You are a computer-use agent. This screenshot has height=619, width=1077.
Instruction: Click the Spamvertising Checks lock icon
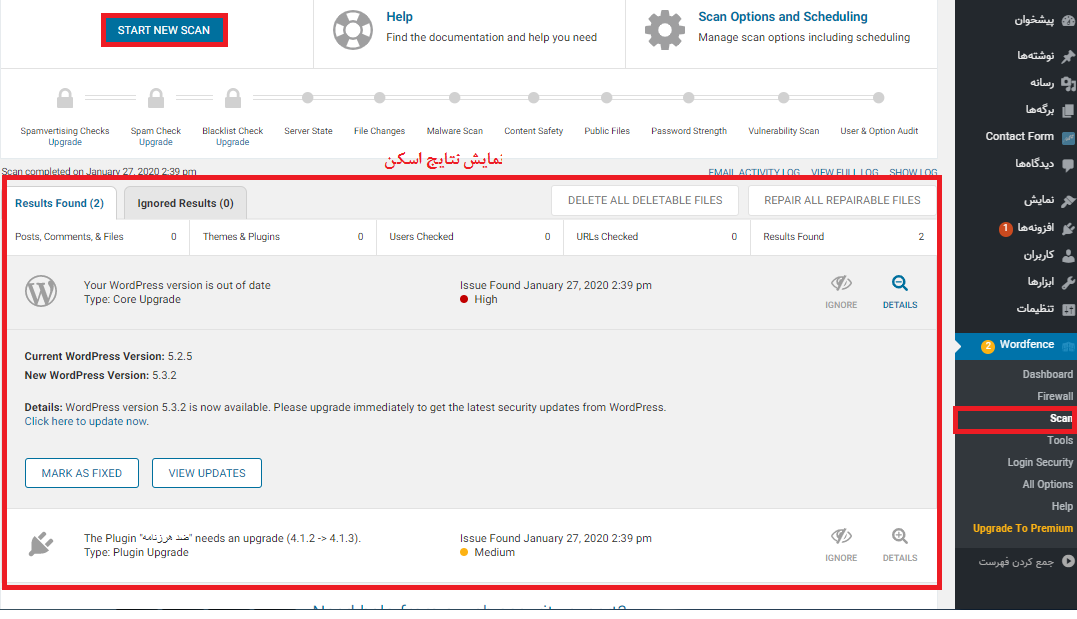pos(65,98)
